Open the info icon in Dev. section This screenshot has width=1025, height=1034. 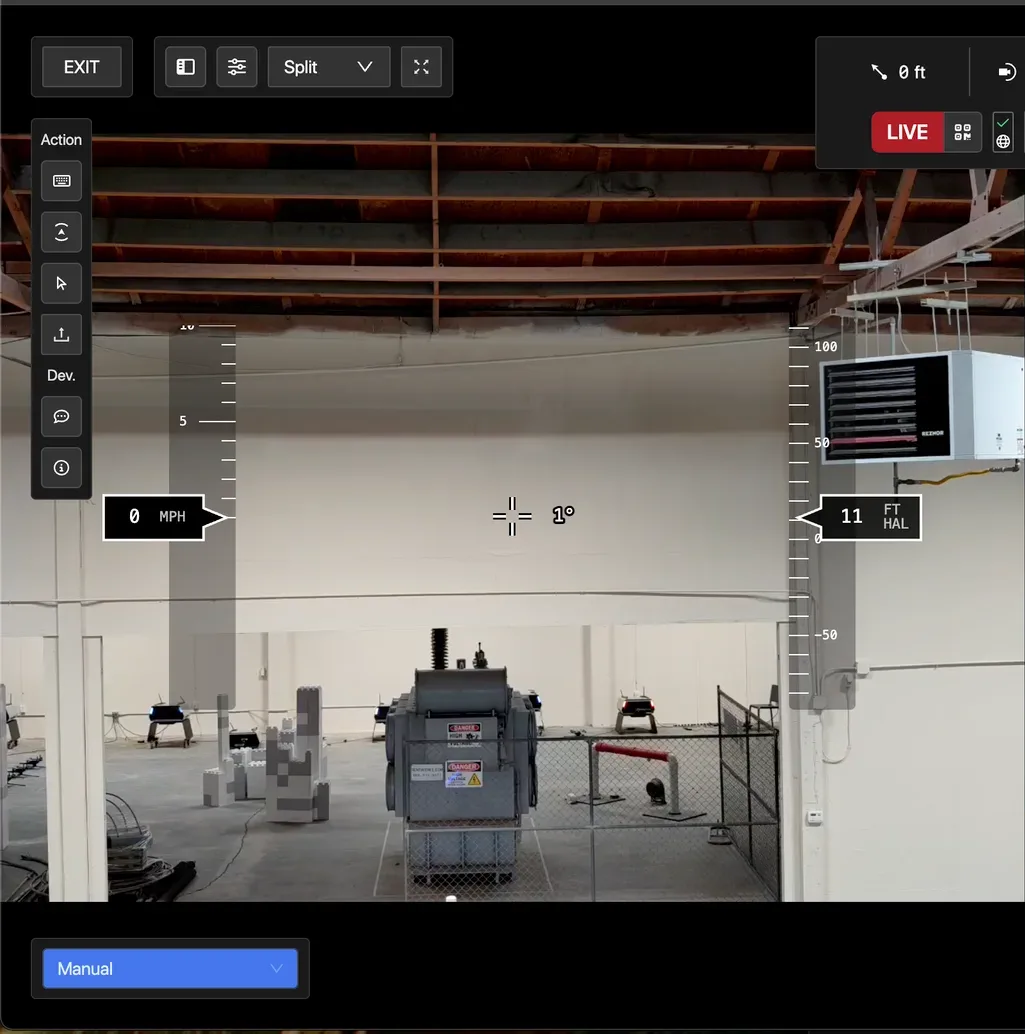(61, 467)
